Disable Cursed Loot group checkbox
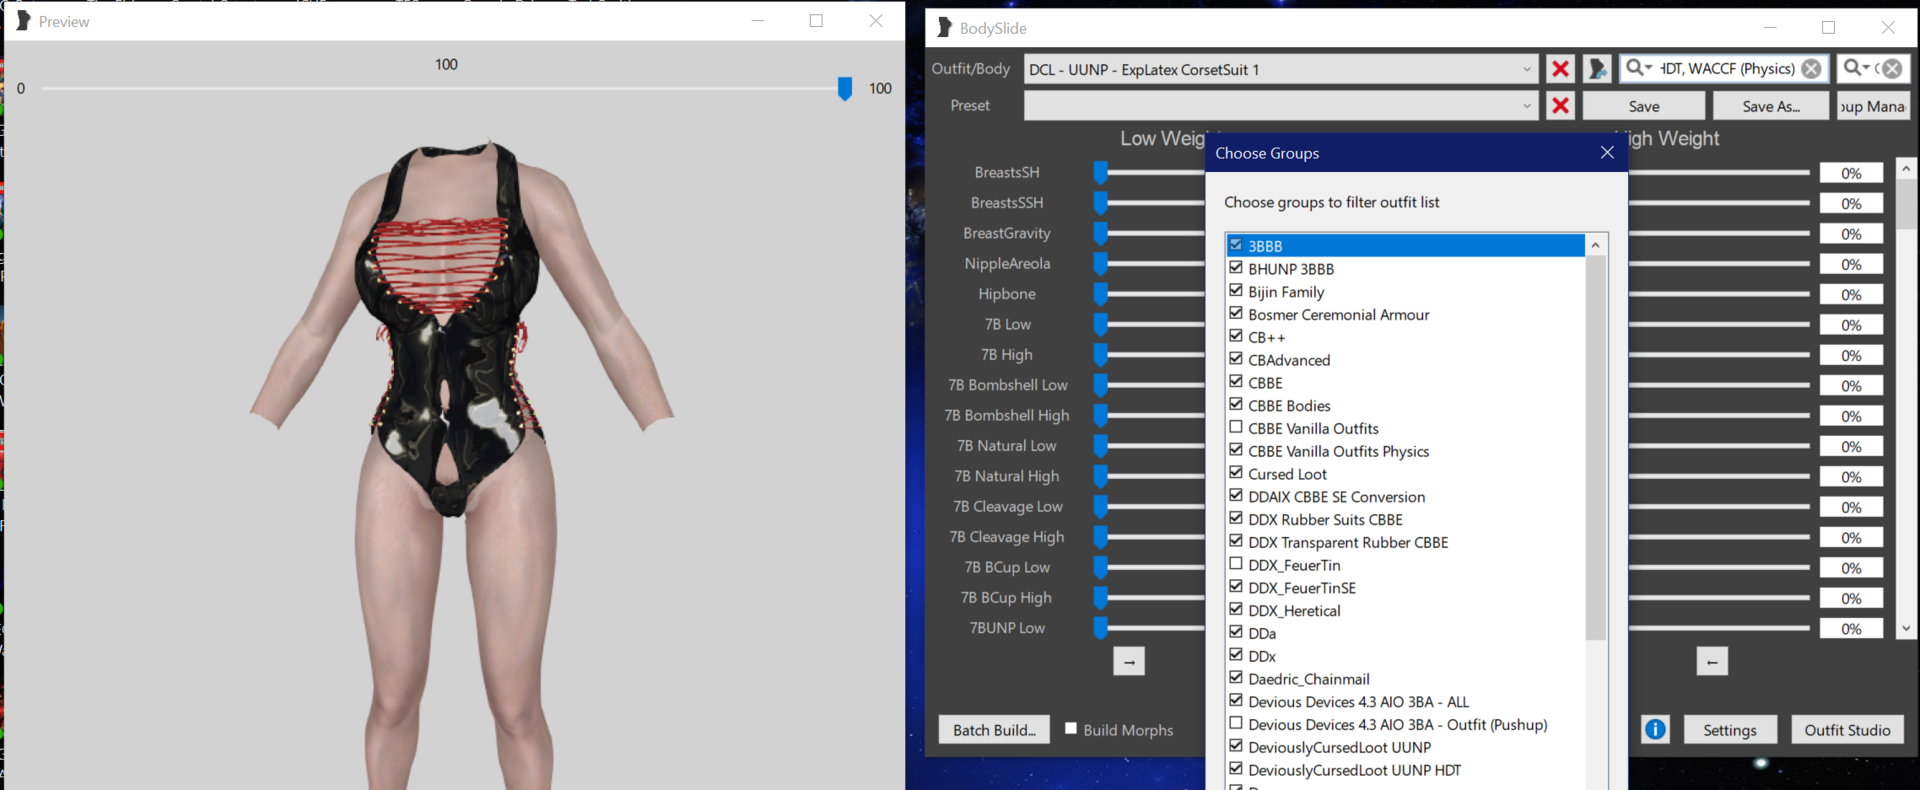This screenshot has height=790, width=1920. pos(1236,473)
